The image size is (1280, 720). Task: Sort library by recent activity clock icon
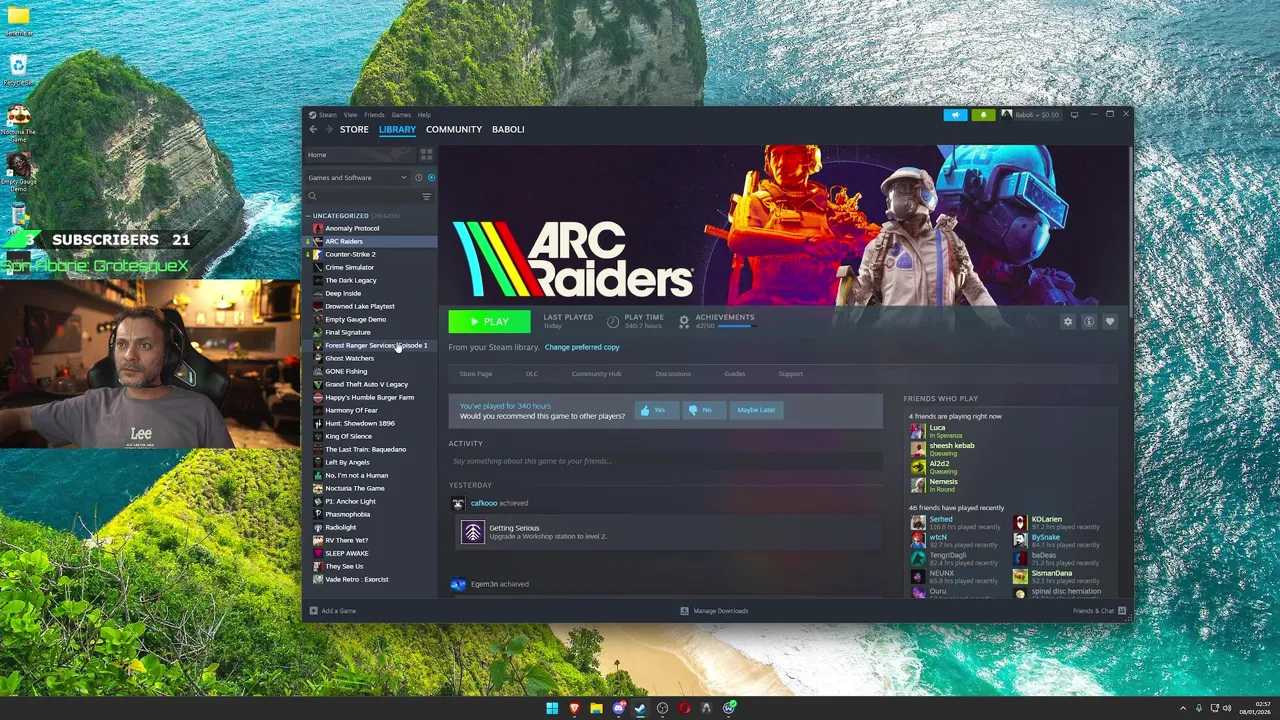coord(419,178)
